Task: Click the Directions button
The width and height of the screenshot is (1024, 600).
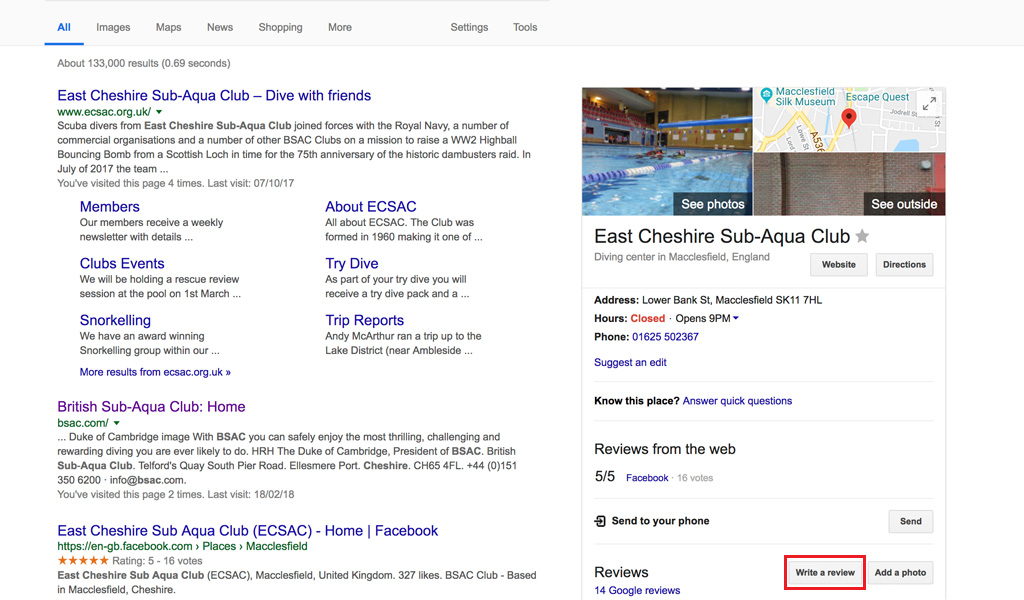Action: click(x=904, y=264)
